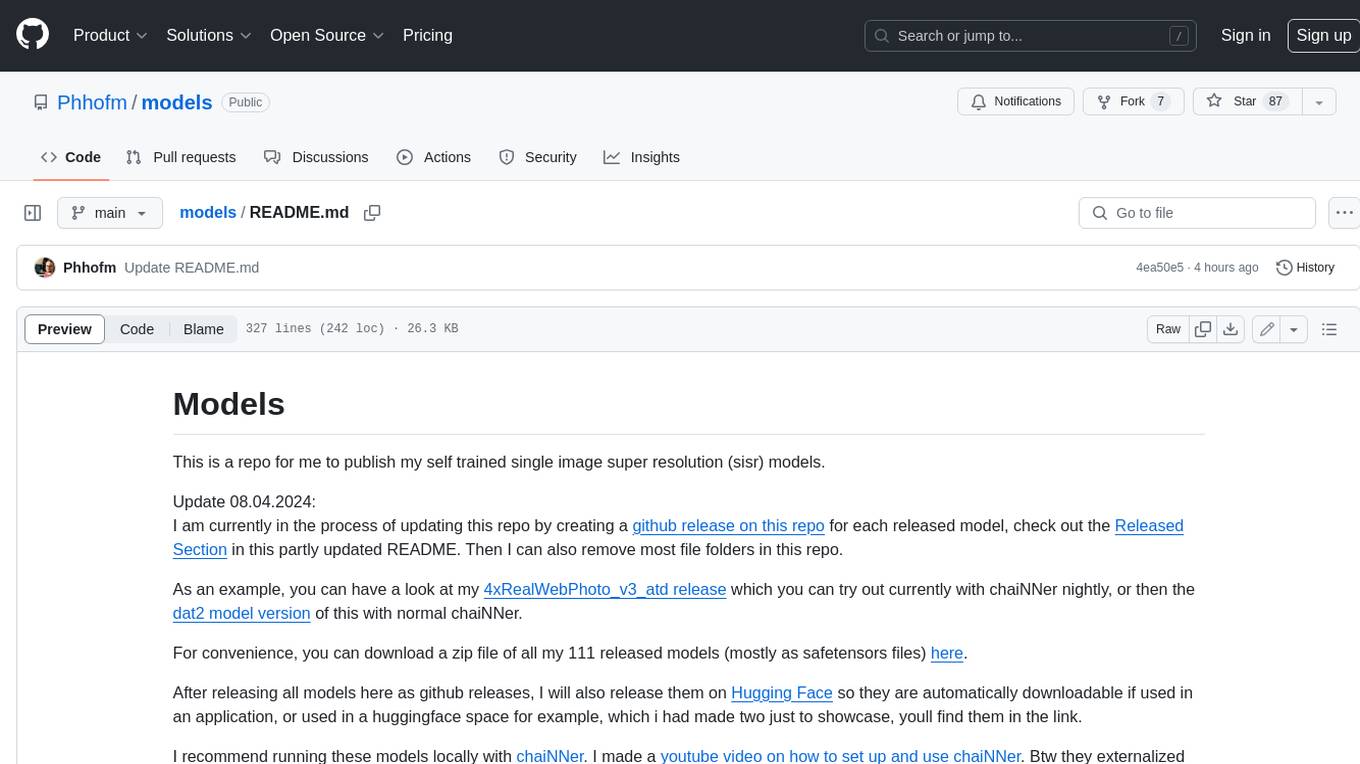Open commit 4ea50e5
This screenshot has width=1360, height=764.
click(1160, 267)
